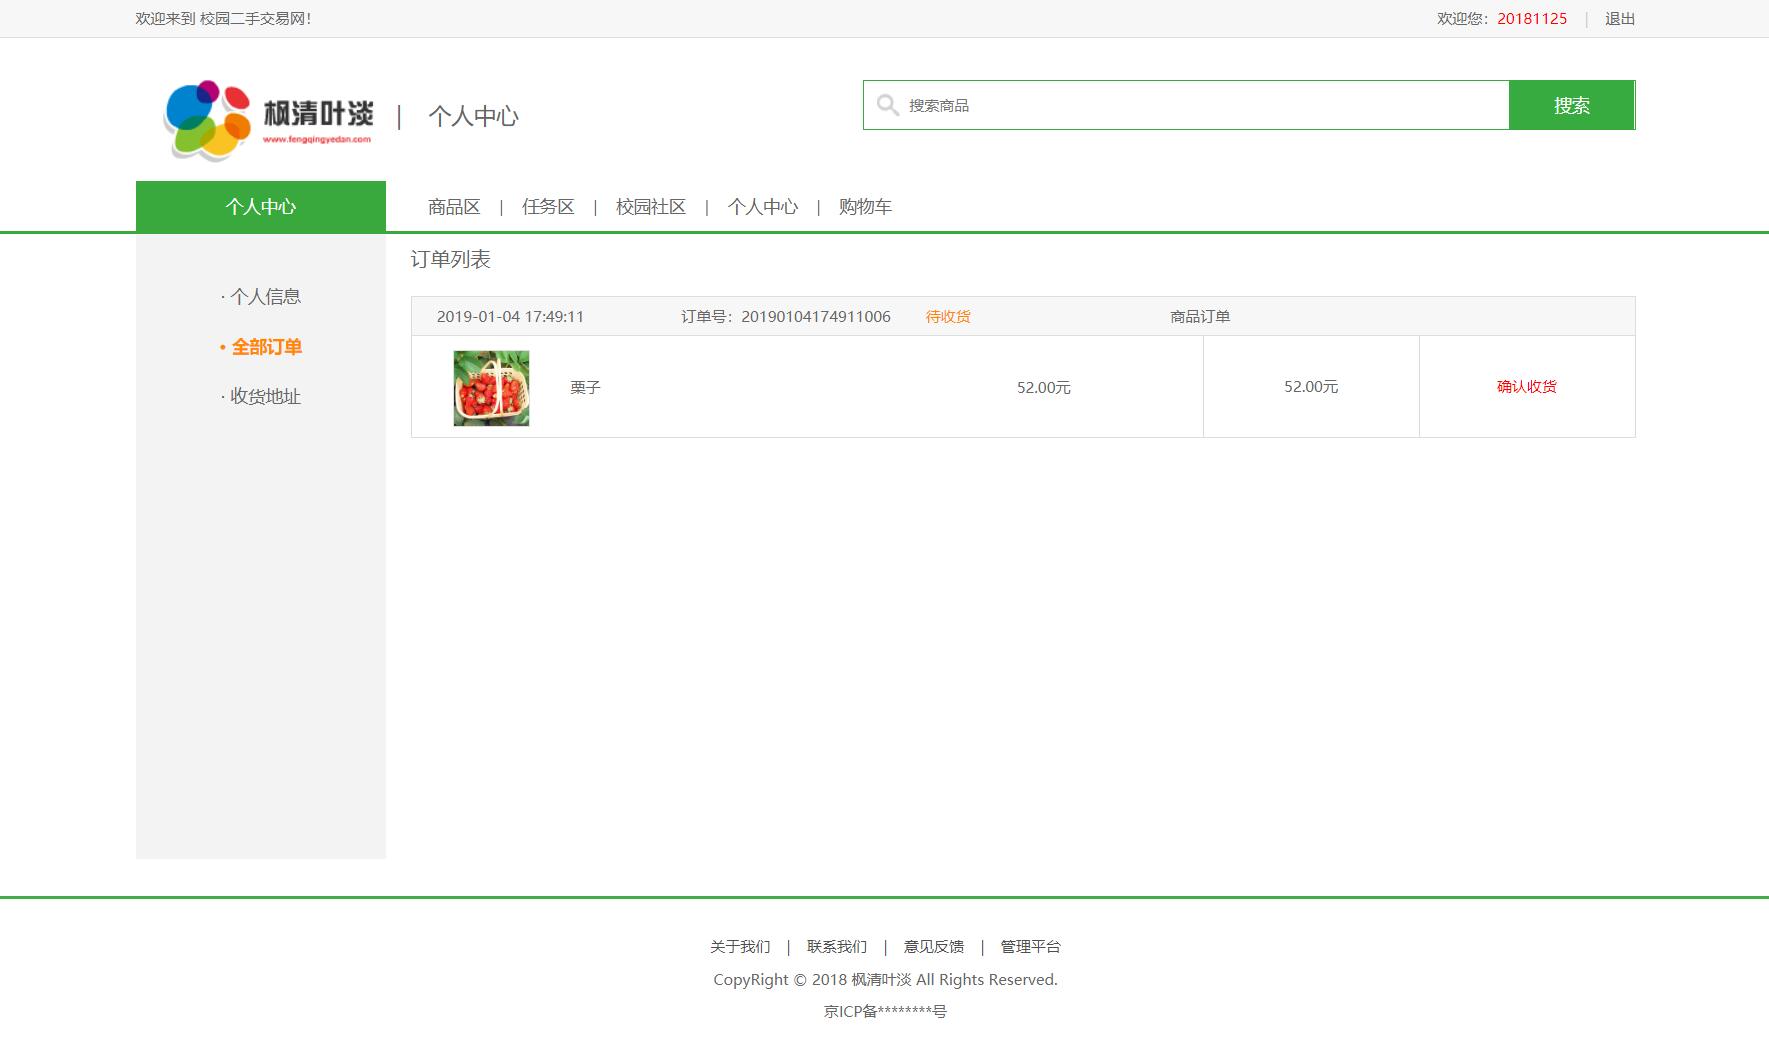Open 管理平台 footer link
This screenshot has width=1769, height=1045.
point(1030,947)
